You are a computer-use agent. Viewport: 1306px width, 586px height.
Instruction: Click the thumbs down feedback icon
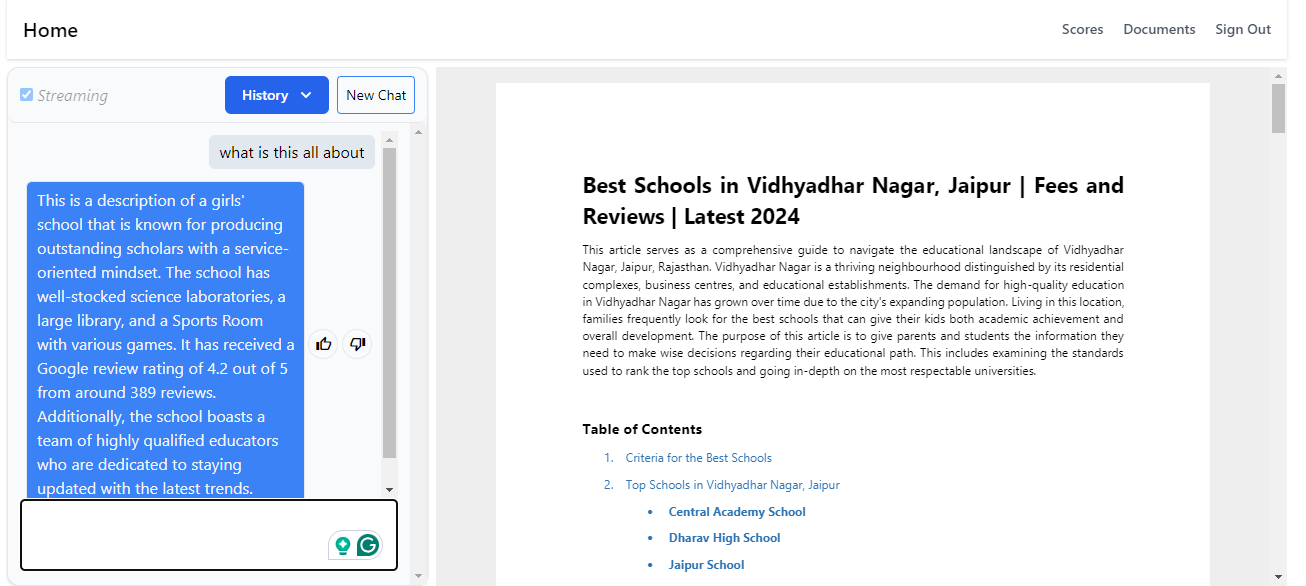click(357, 344)
